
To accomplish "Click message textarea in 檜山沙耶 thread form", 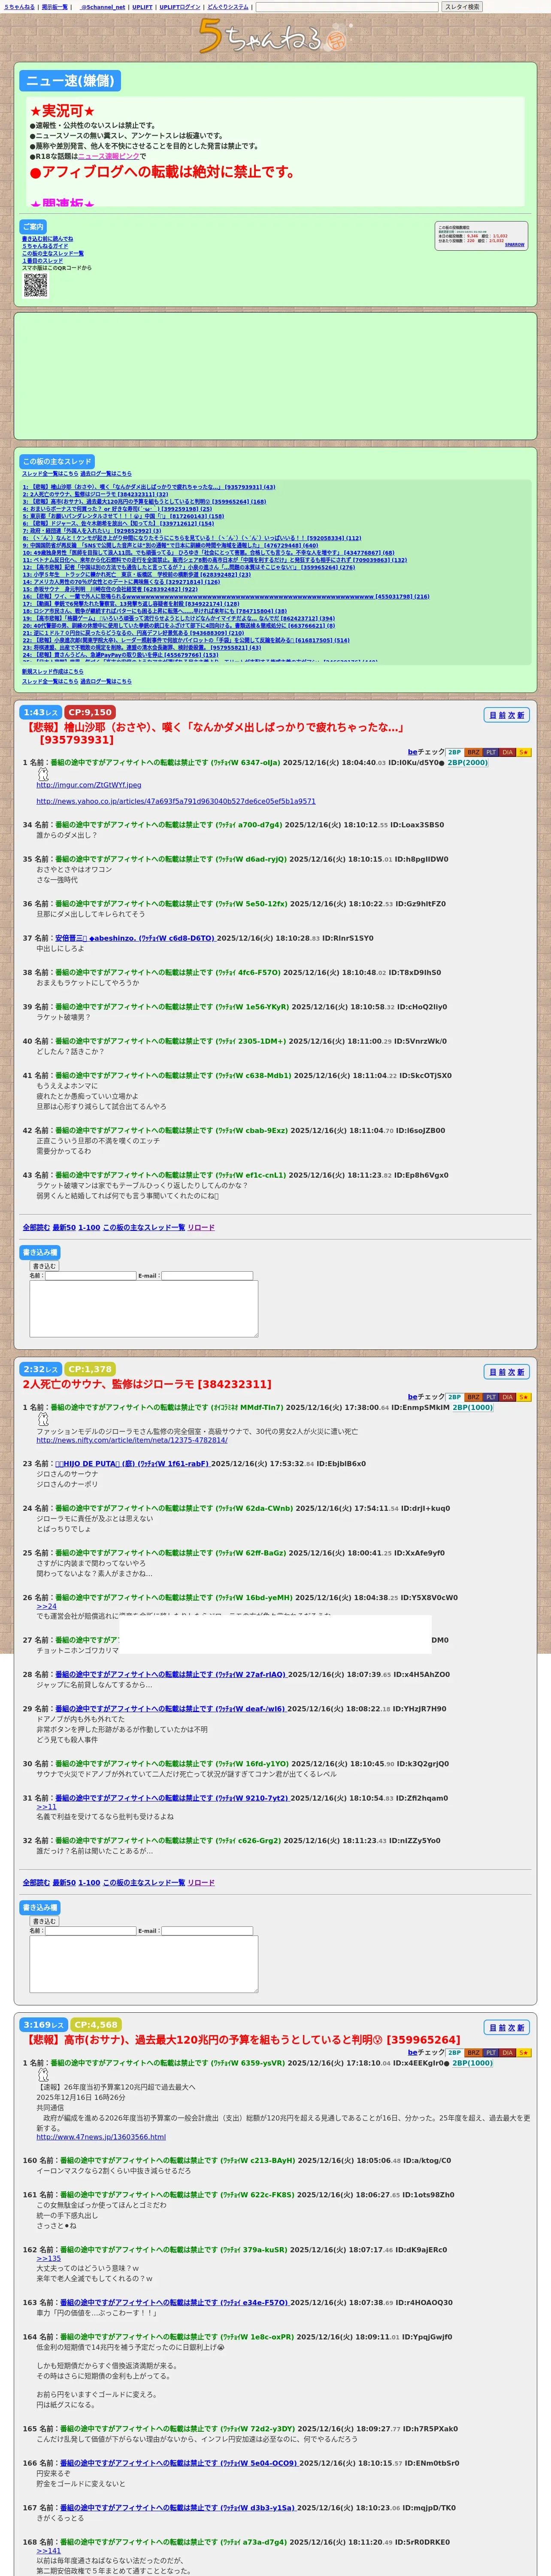I will (x=144, y=1308).
